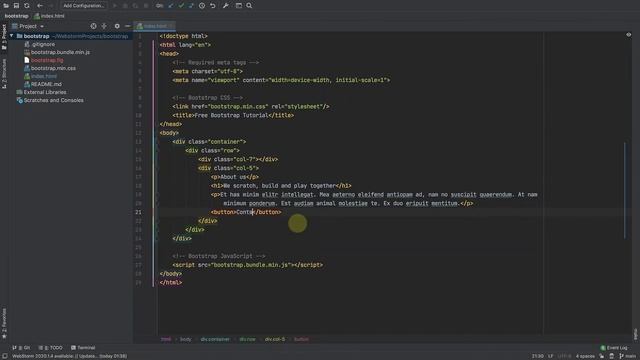Select Scratches and Consoles node
This screenshot has width=640, height=360.
50,100
